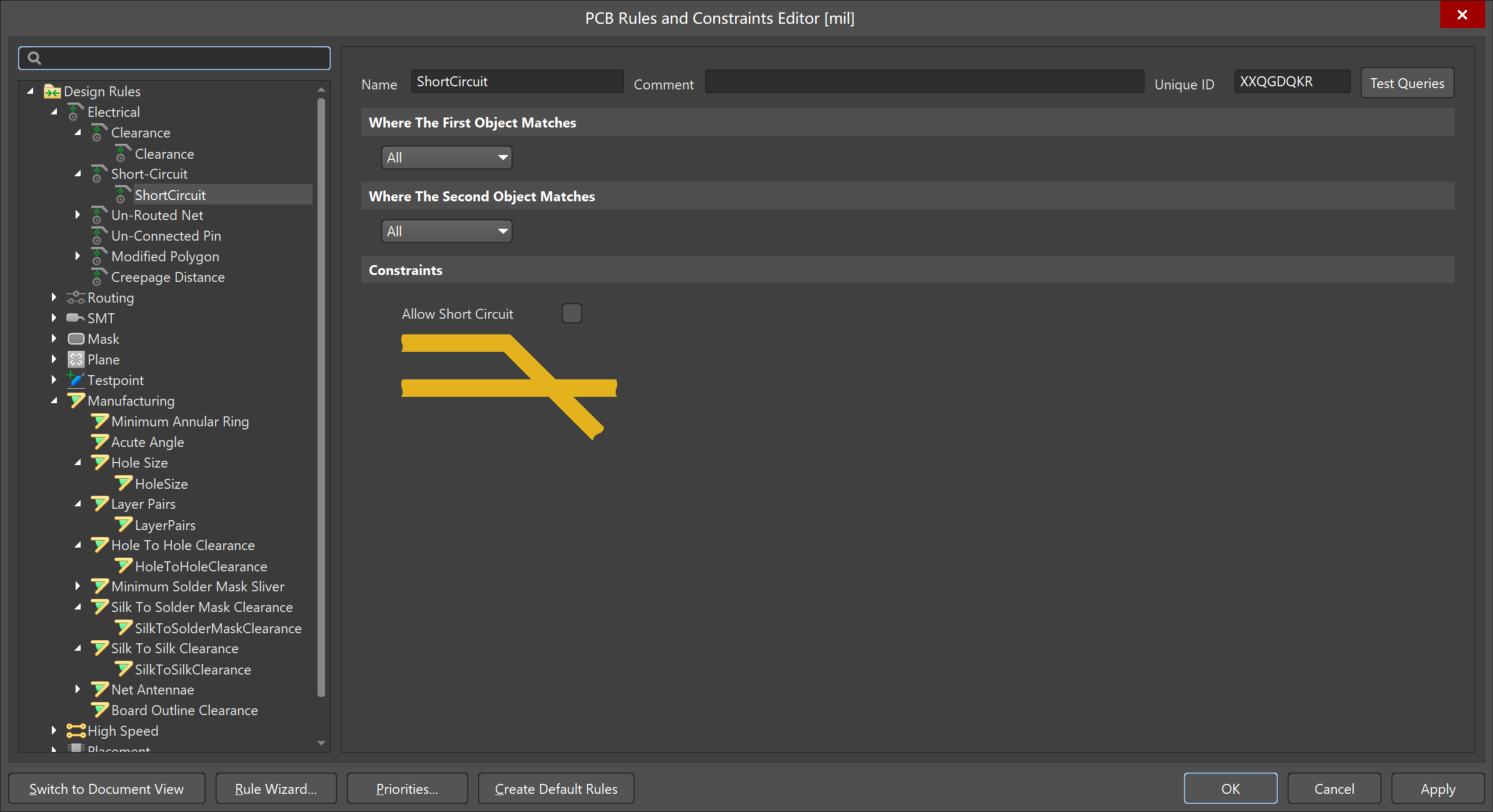Open the first object matches dropdown
Image resolution: width=1493 pixels, height=812 pixels.
(x=446, y=158)
